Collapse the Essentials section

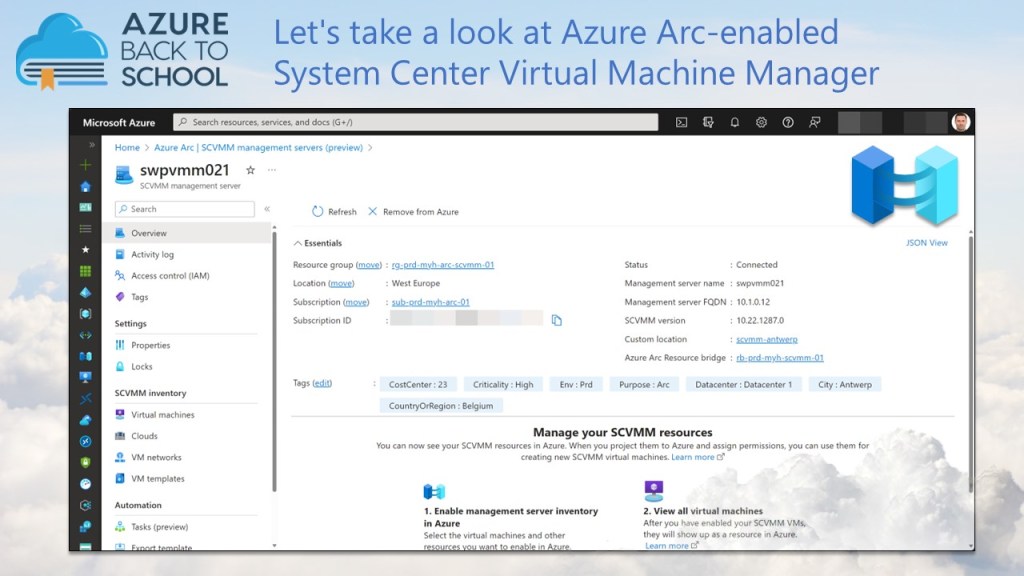(x=298, y=243)
